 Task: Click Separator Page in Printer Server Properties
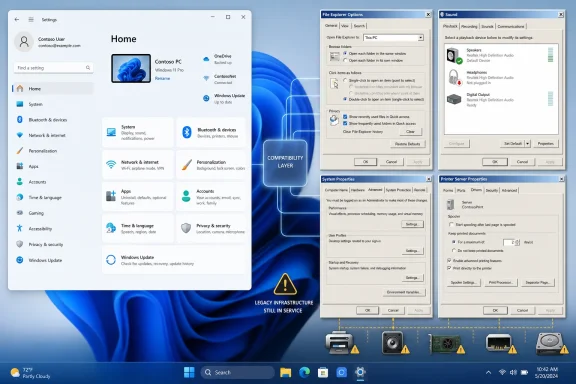(537, 282)
